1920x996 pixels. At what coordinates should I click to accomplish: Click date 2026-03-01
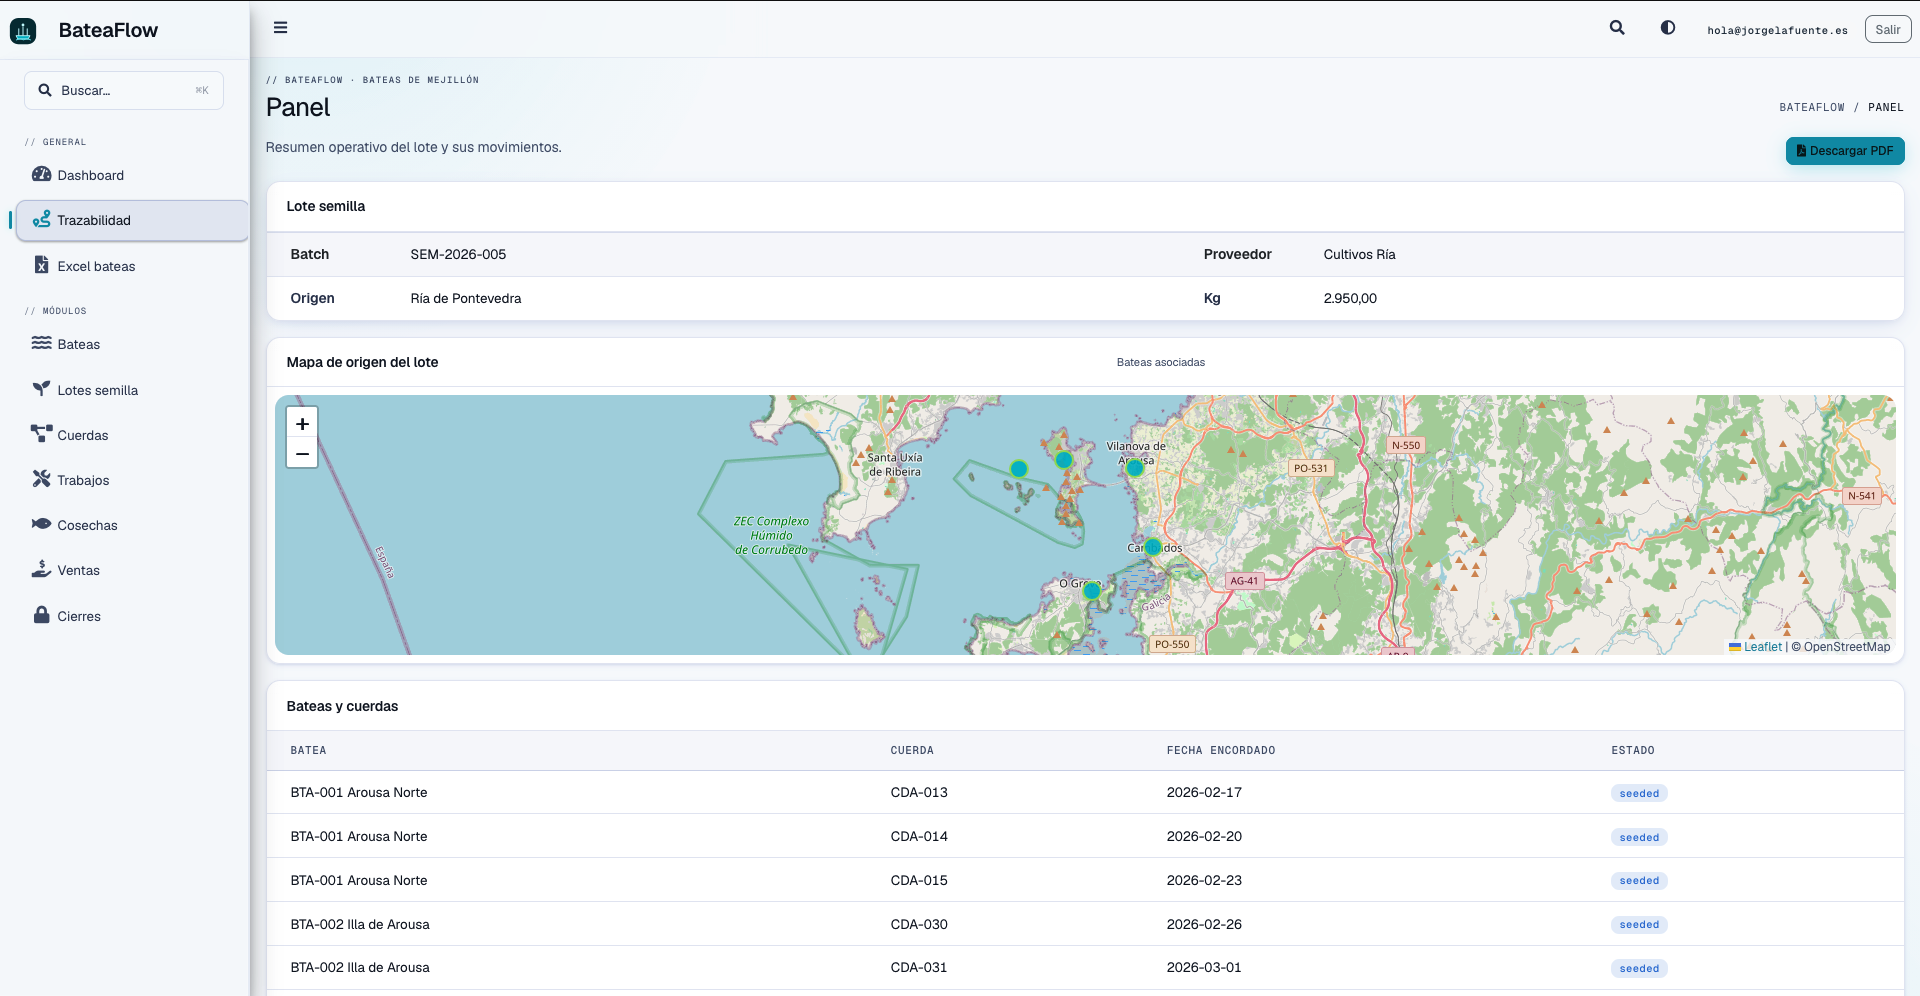1204,967
